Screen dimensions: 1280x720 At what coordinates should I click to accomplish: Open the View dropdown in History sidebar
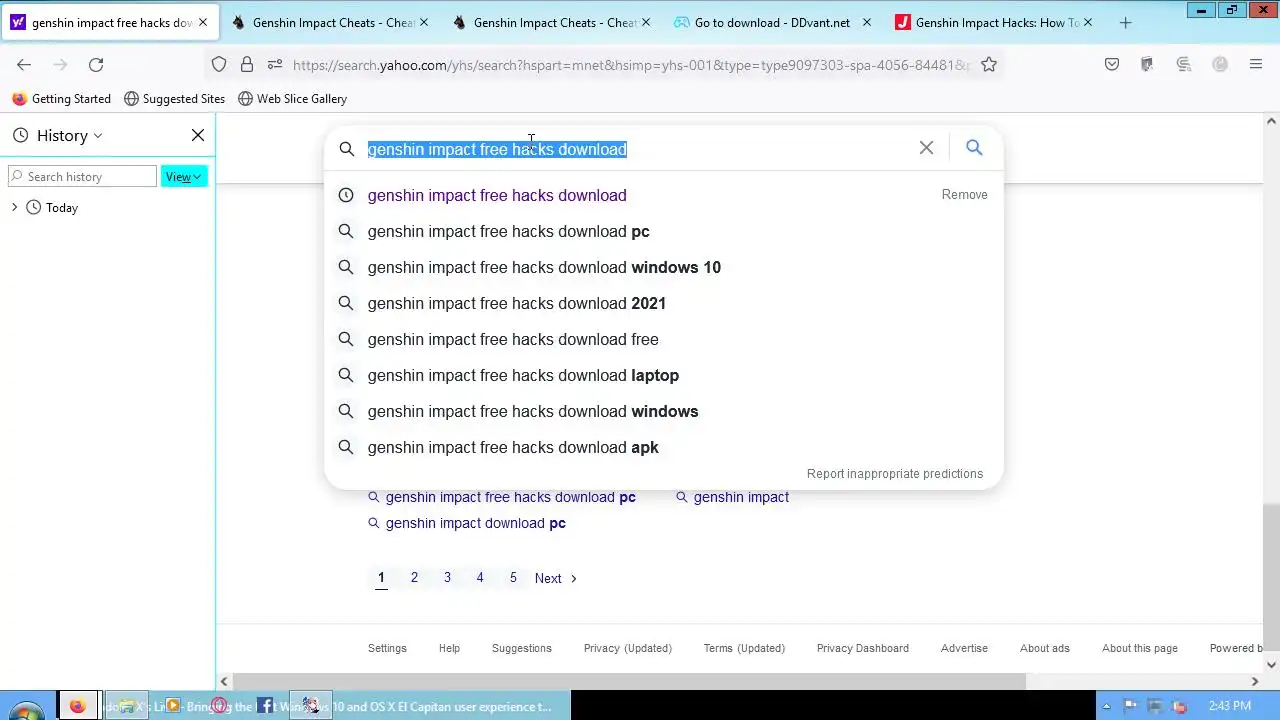pyautogui.click(x=184, y=177)
